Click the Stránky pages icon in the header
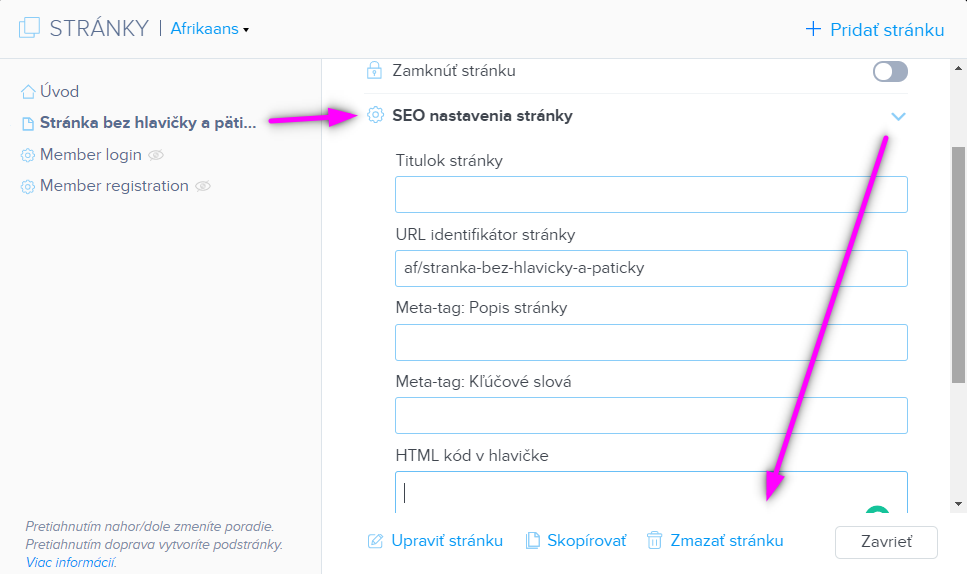This screenshot has width=967, height=574. [x=29, y=28]
